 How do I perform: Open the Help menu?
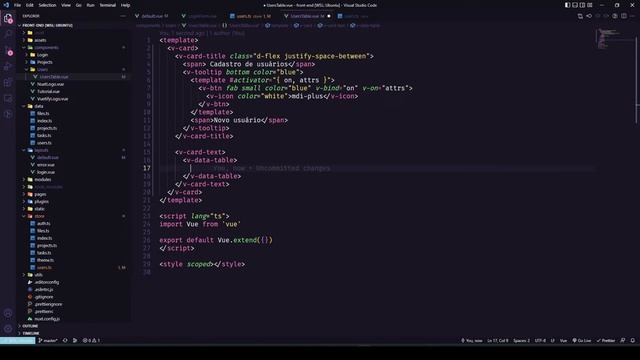(x=125, y=5)
